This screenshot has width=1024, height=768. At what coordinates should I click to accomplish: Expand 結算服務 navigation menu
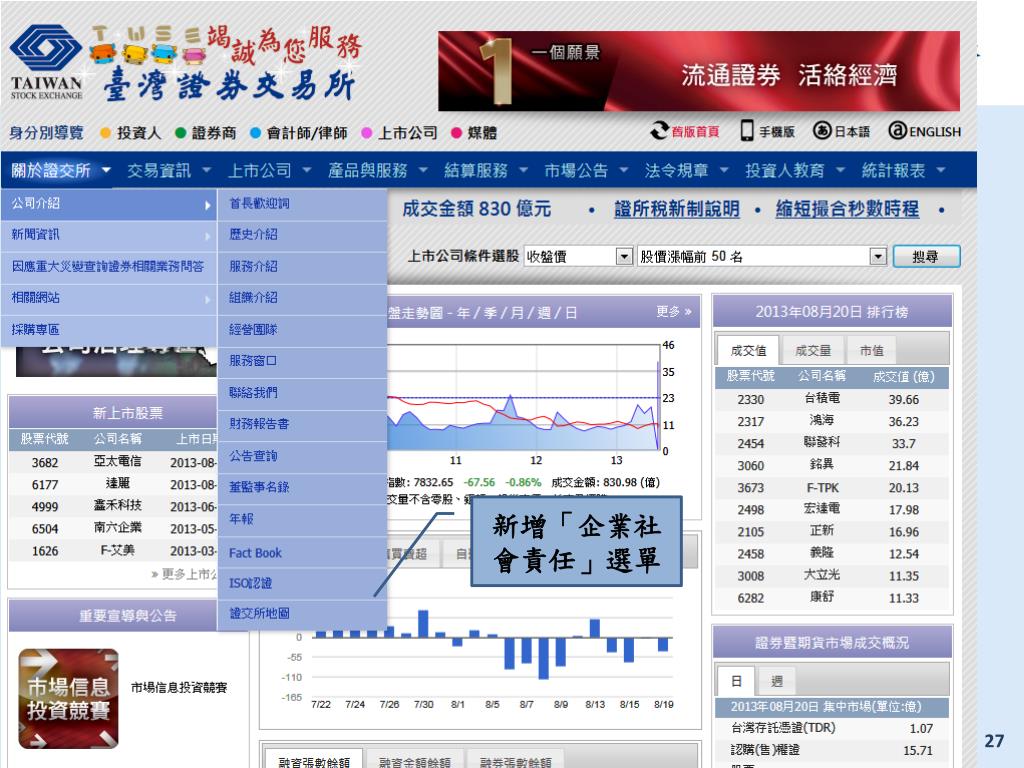click(x=485, y=170)
